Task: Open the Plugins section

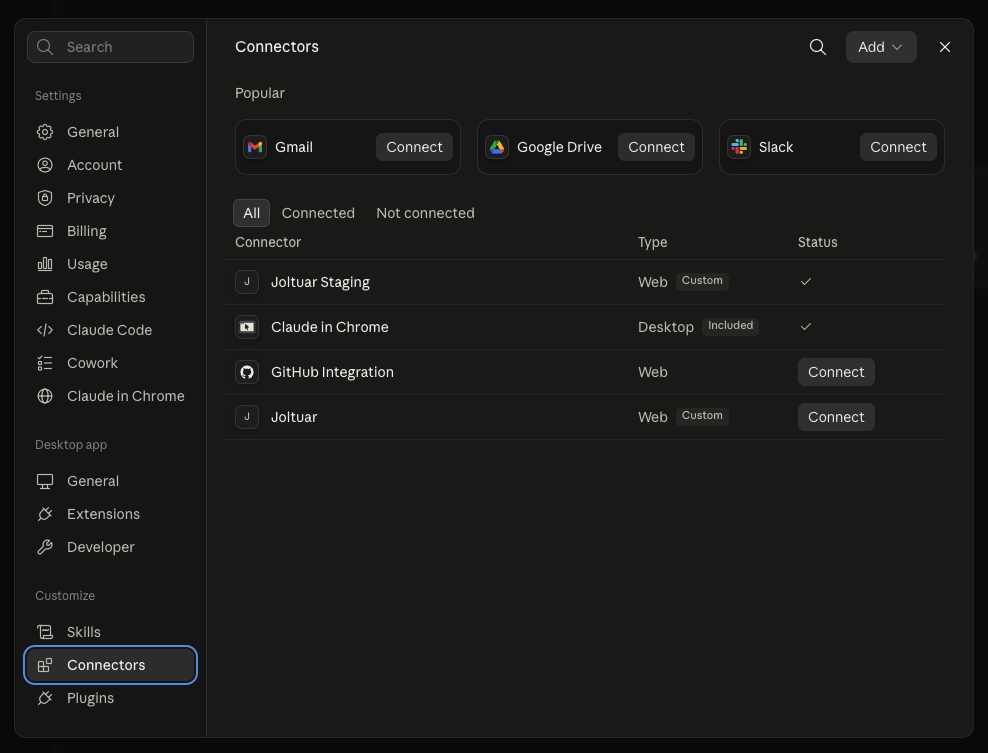Action: 110,698
